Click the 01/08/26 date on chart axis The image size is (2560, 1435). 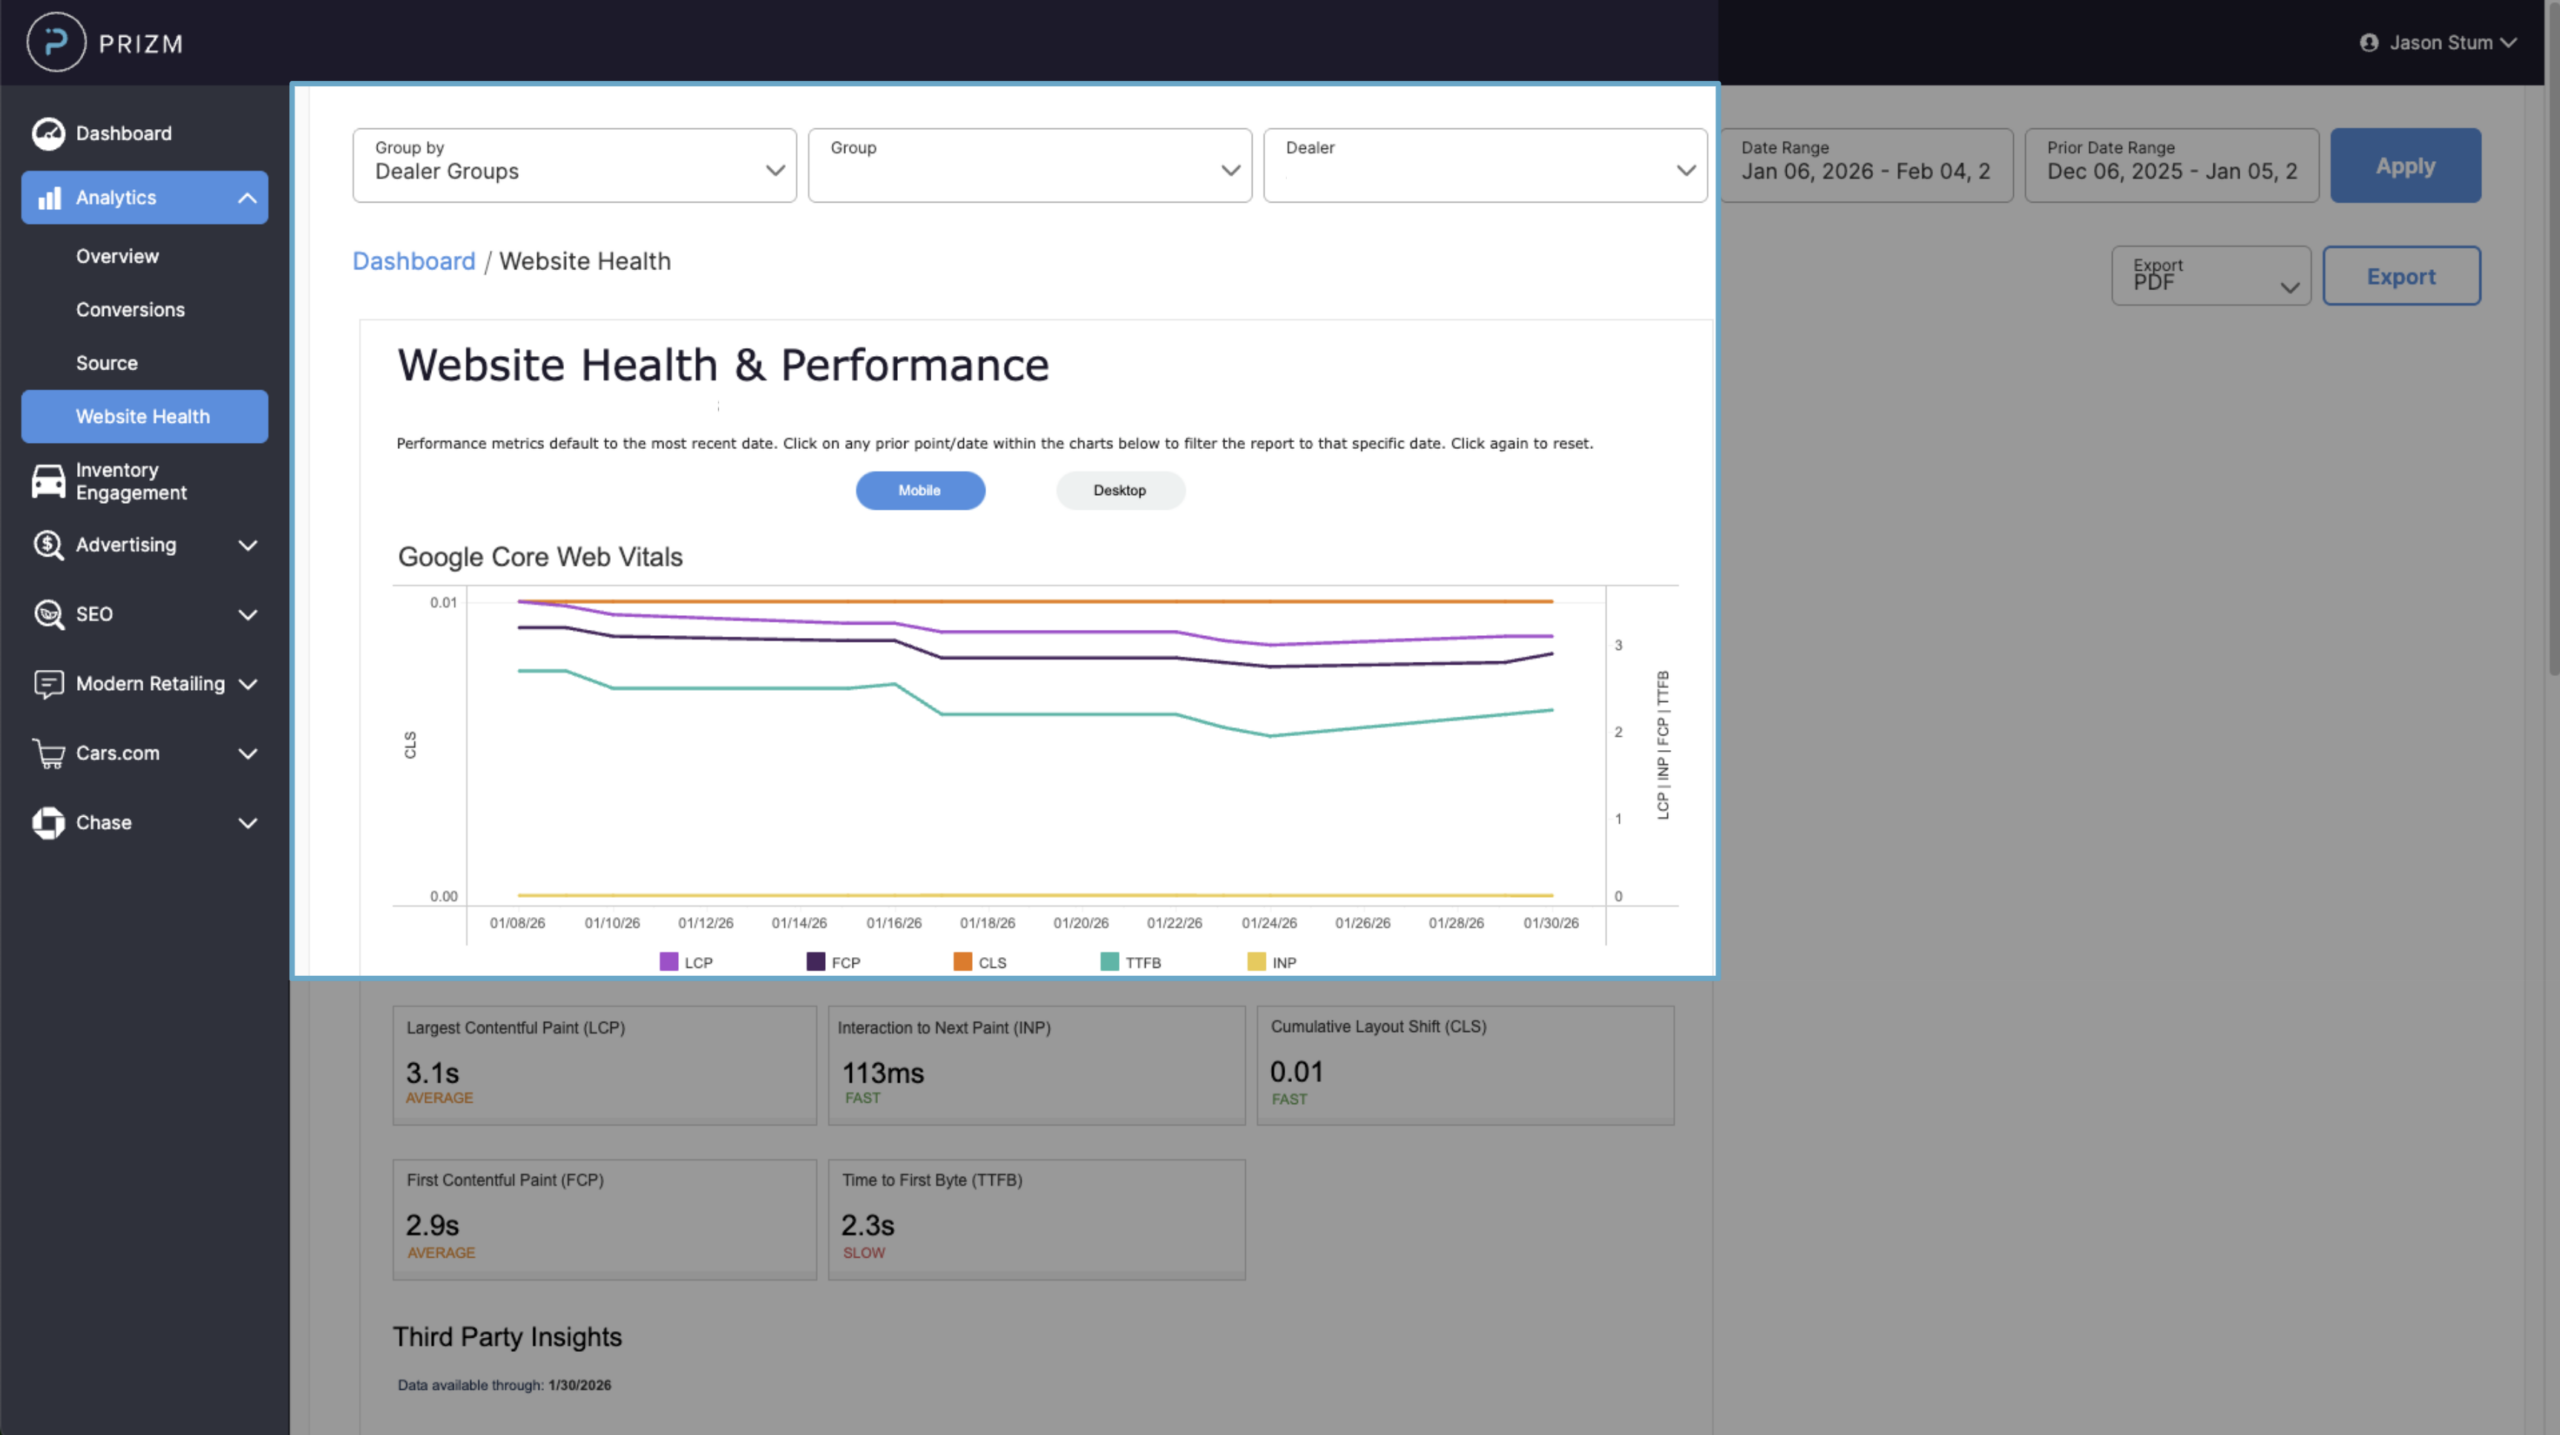pos(517,923)
